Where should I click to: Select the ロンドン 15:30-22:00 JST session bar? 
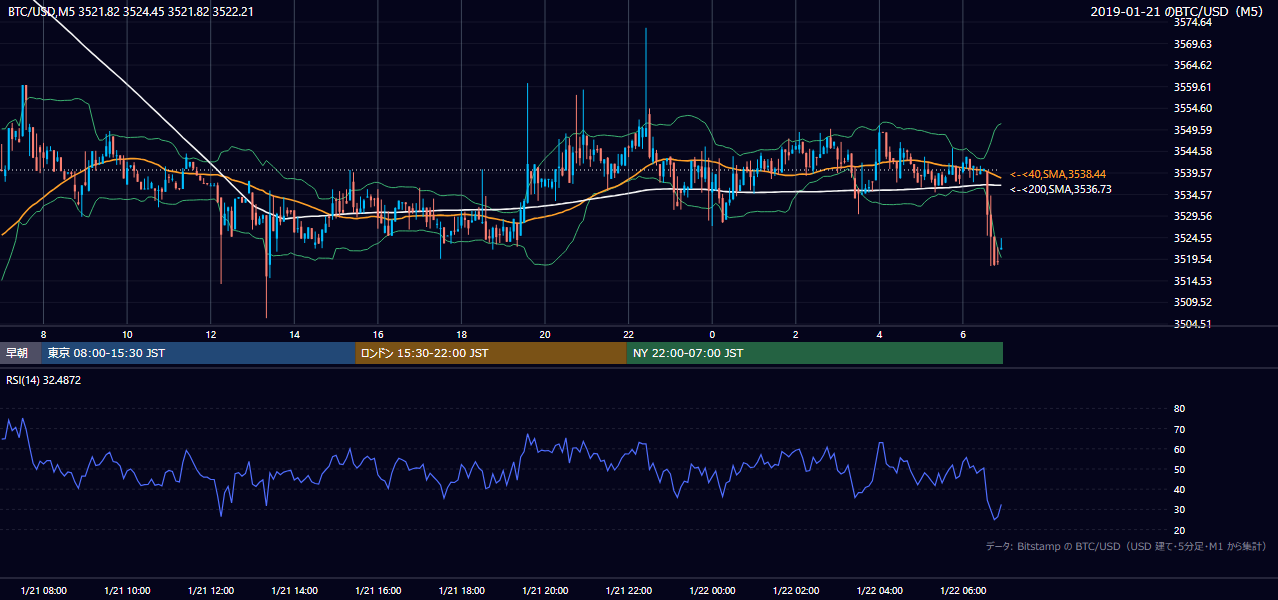(491, 353)
